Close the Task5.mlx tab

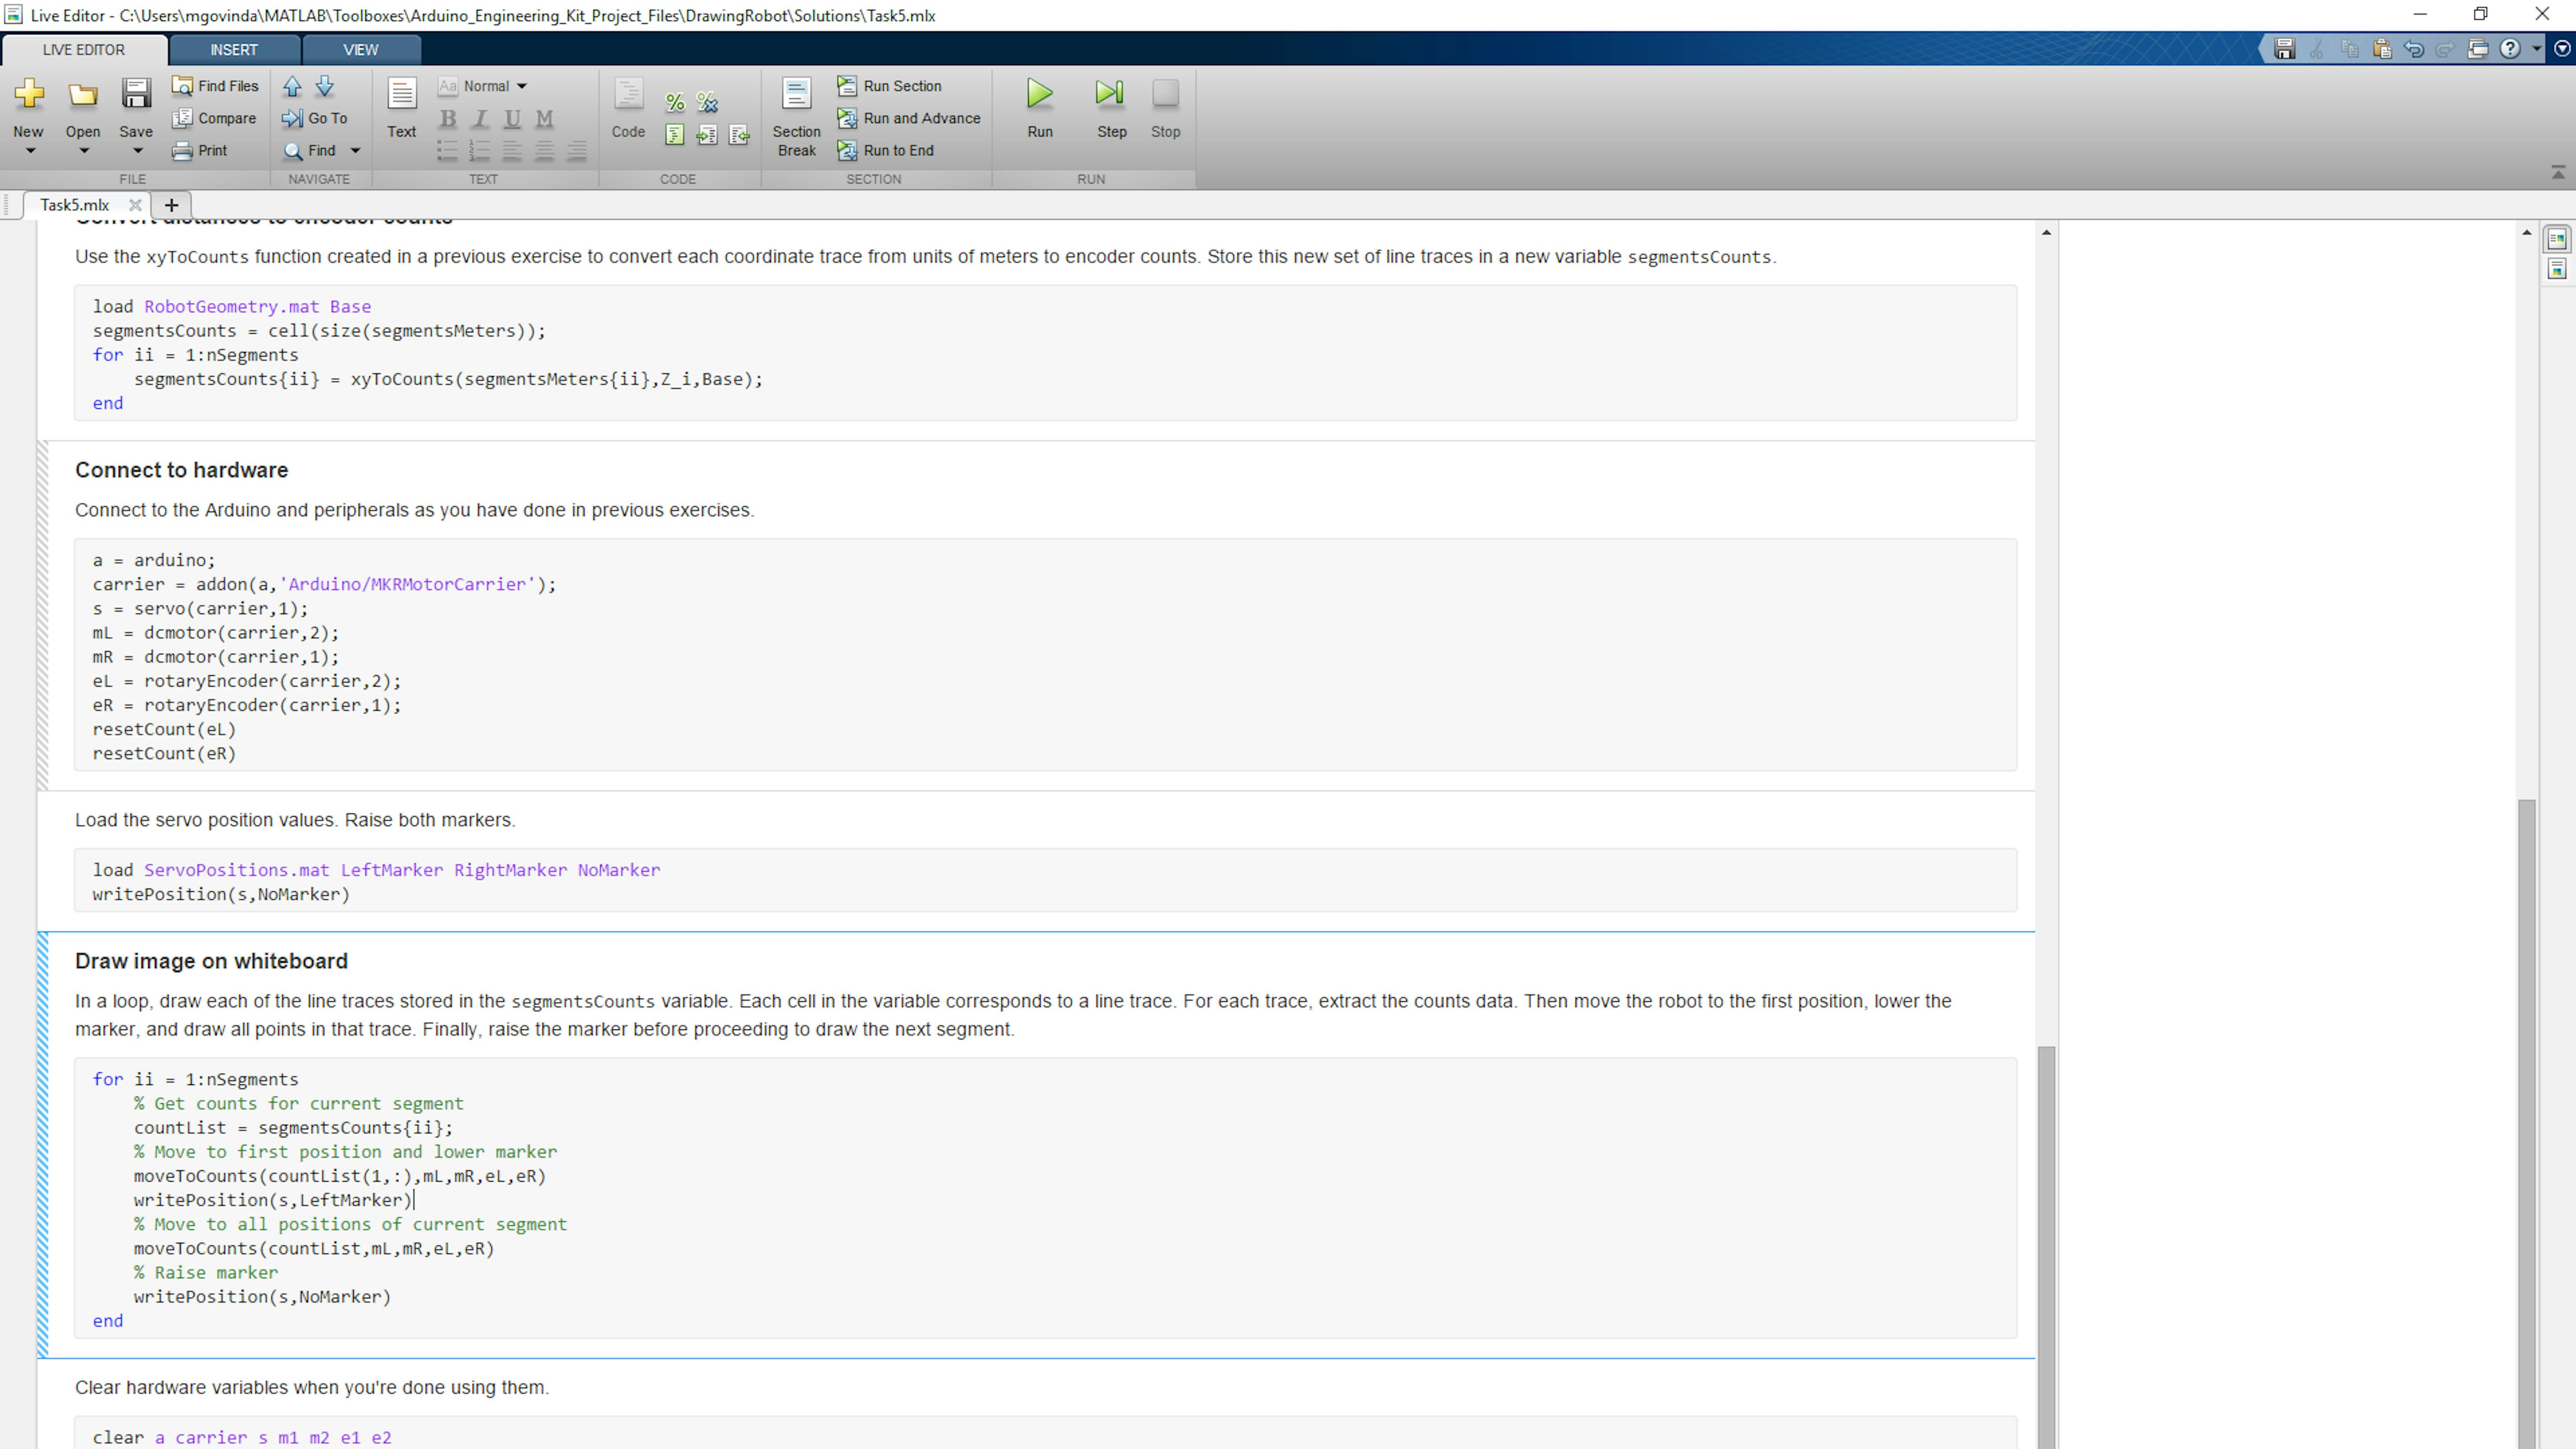135,205
